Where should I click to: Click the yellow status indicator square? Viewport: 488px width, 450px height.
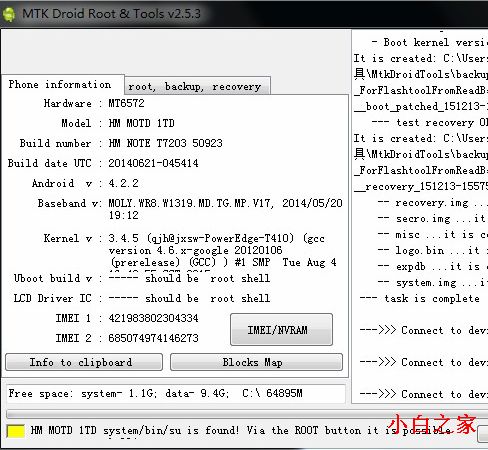[x=15, y=431]
